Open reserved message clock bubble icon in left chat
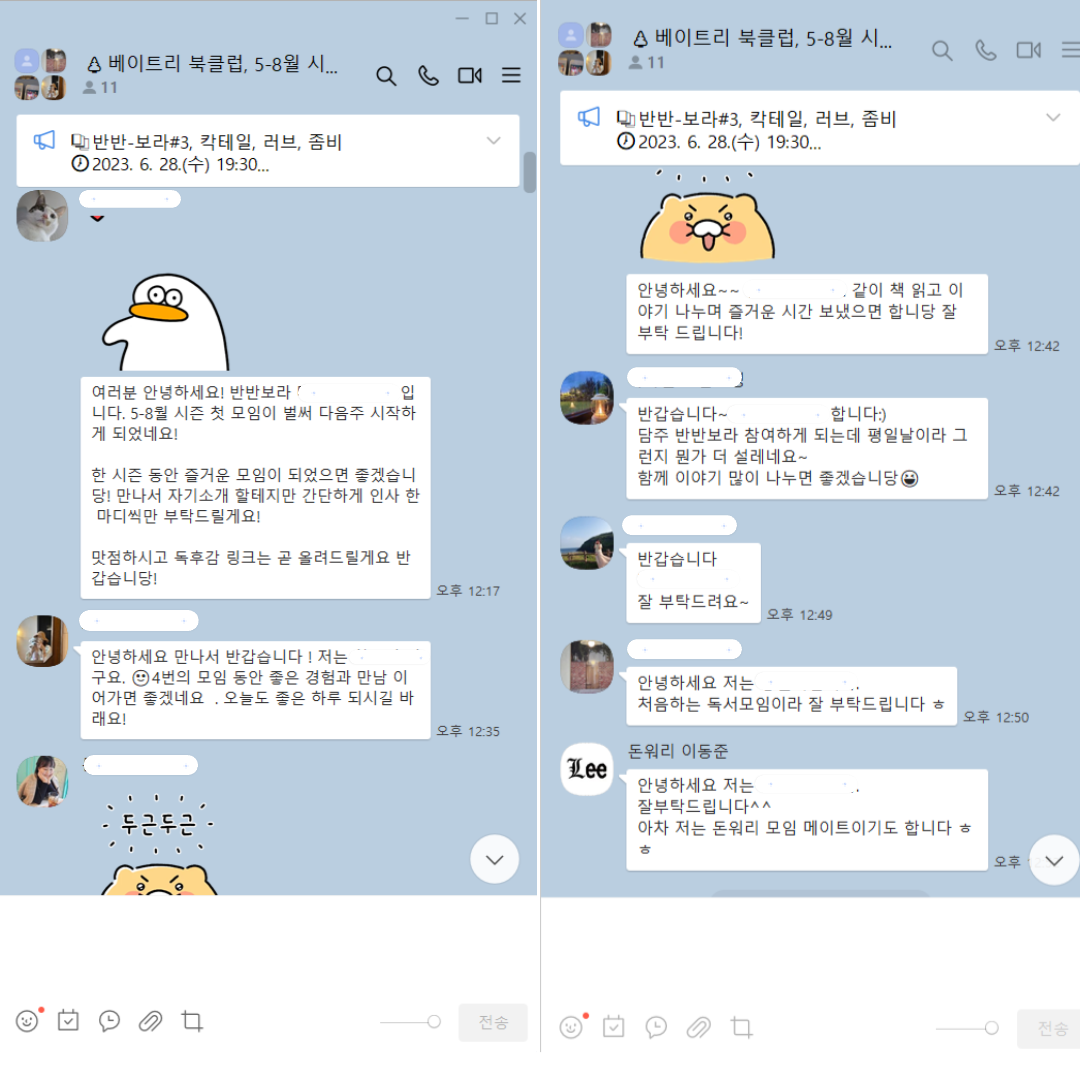The image size is (1080, 1080). (110, 1021)
